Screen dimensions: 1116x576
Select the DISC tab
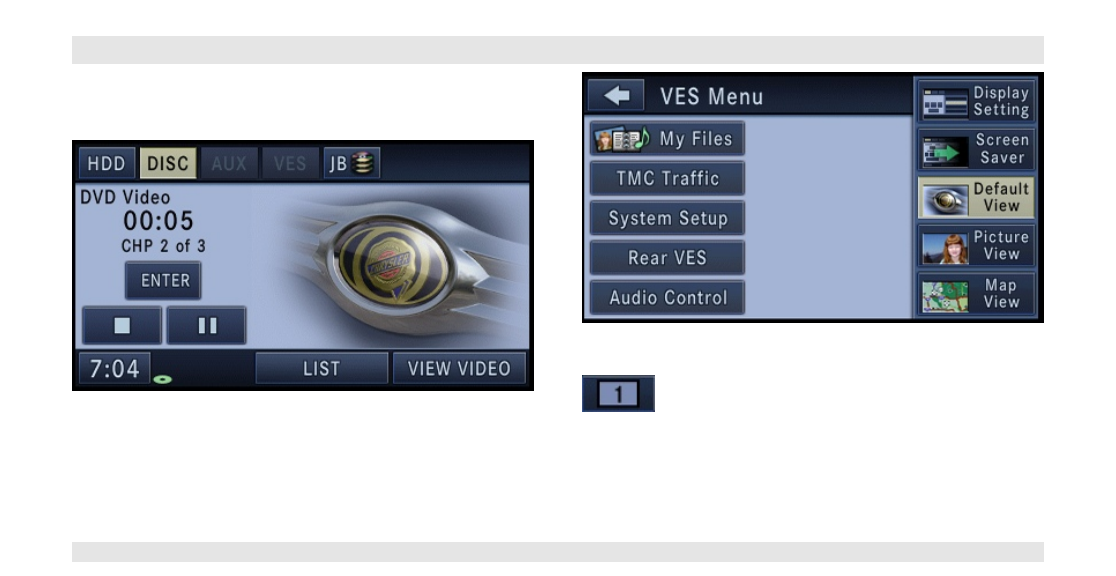168,163
